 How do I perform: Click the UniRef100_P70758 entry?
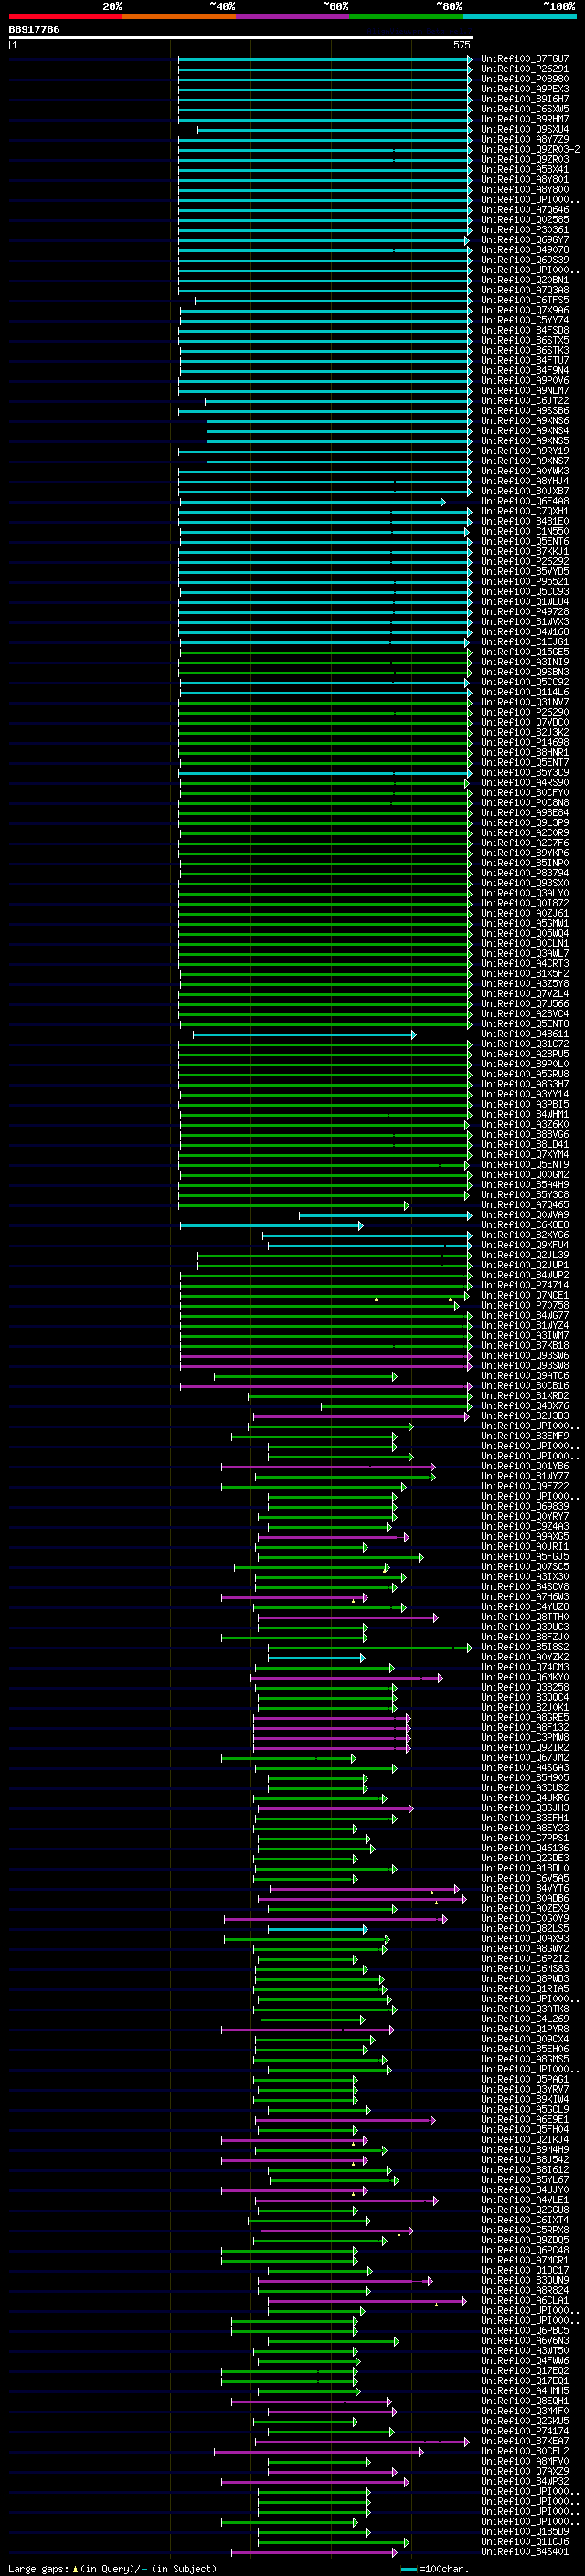pos(524,1305)
